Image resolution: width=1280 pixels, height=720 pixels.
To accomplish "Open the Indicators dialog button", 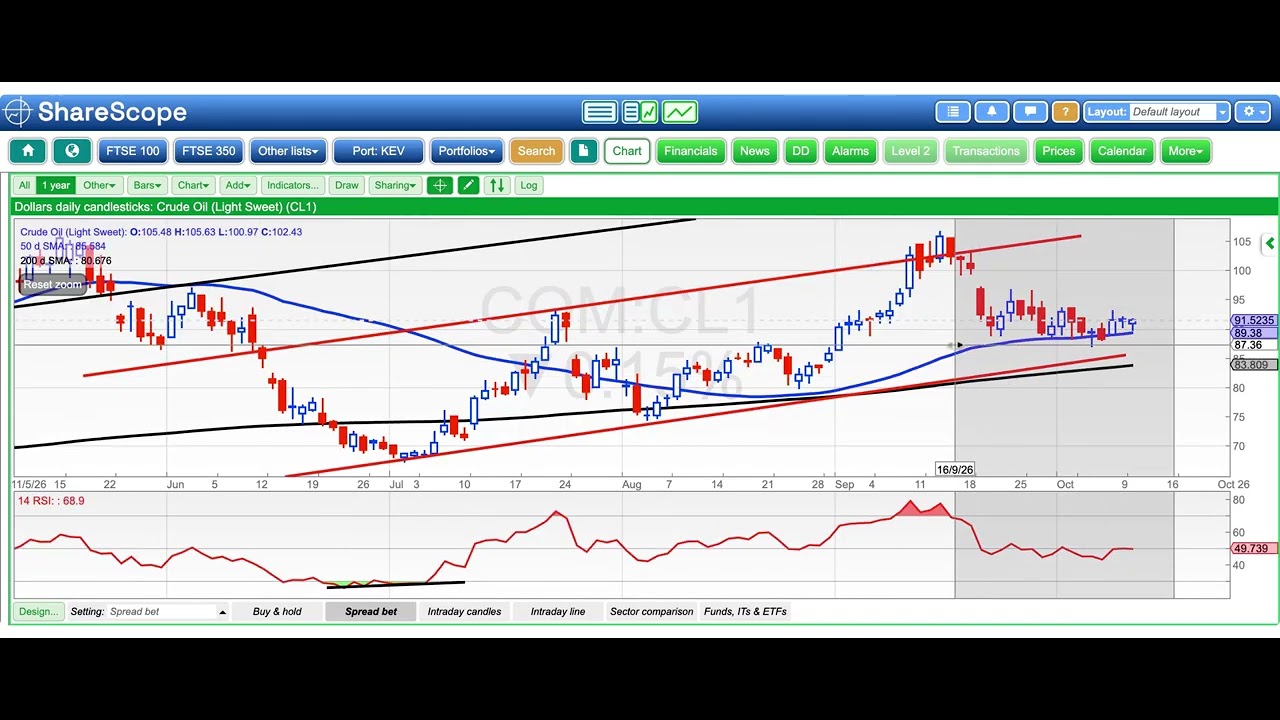I will coord(292,185).
